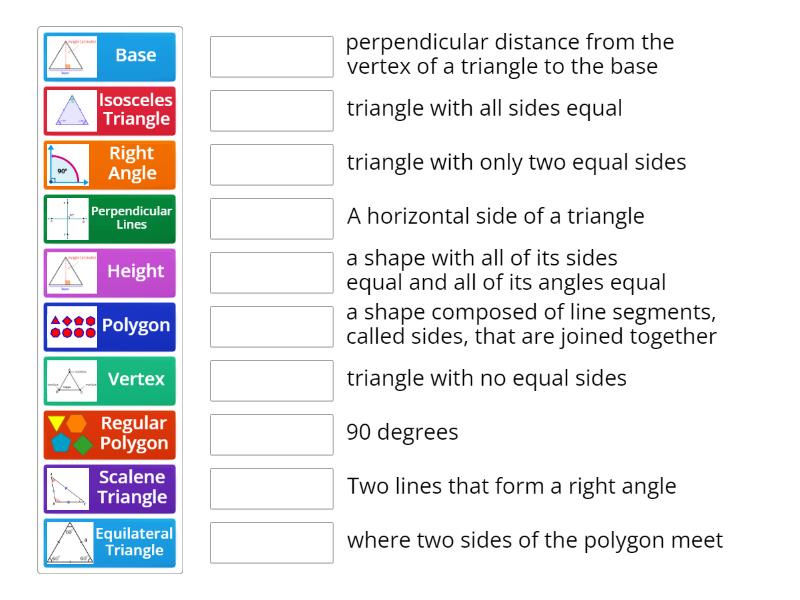Click the answer slot beside 'where two sides of the polygon meet'
800x600 pixels.
[x=271, y=542]
